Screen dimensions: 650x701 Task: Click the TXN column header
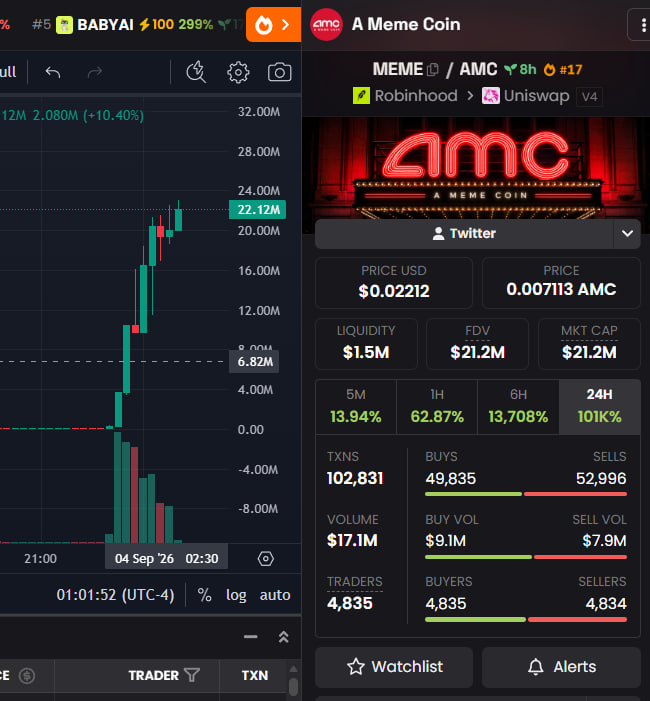pyautogui.click(x=255, y=675)
